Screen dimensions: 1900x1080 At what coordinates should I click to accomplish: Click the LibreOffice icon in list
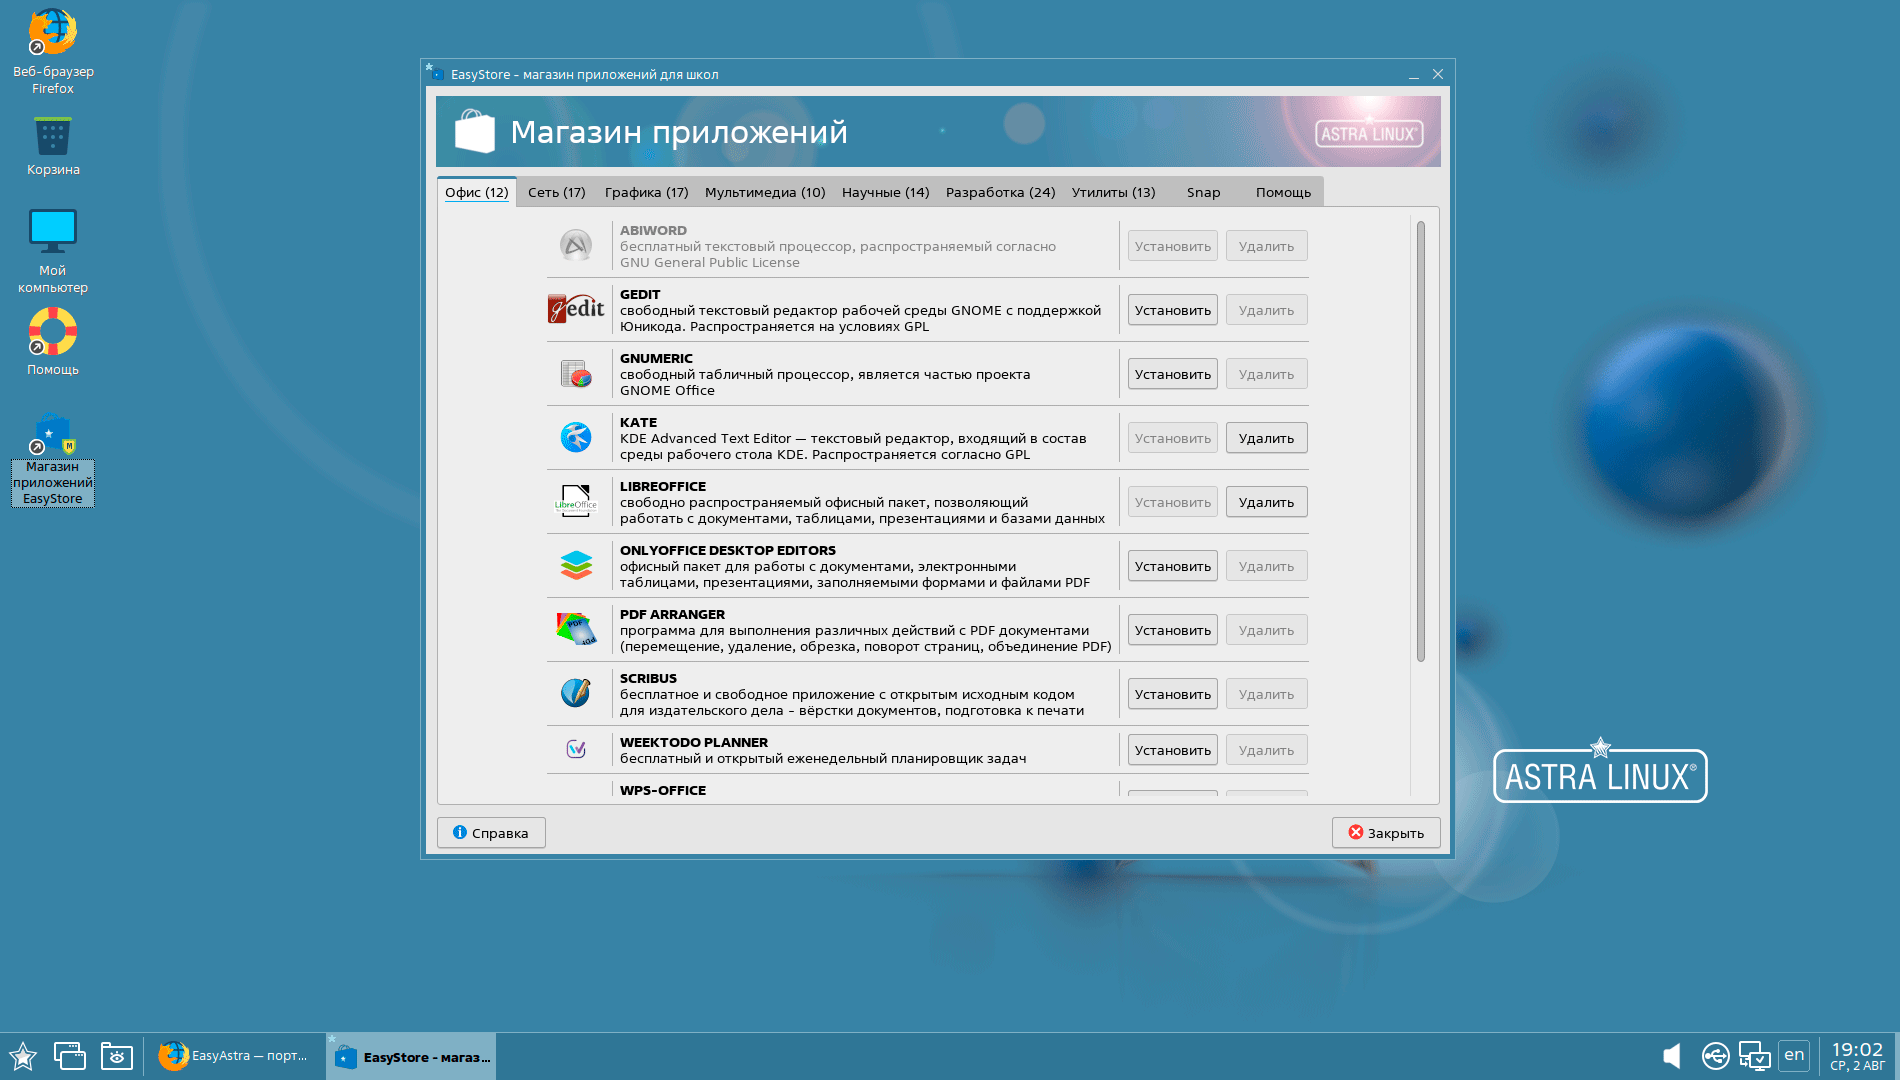click(576, 501)
